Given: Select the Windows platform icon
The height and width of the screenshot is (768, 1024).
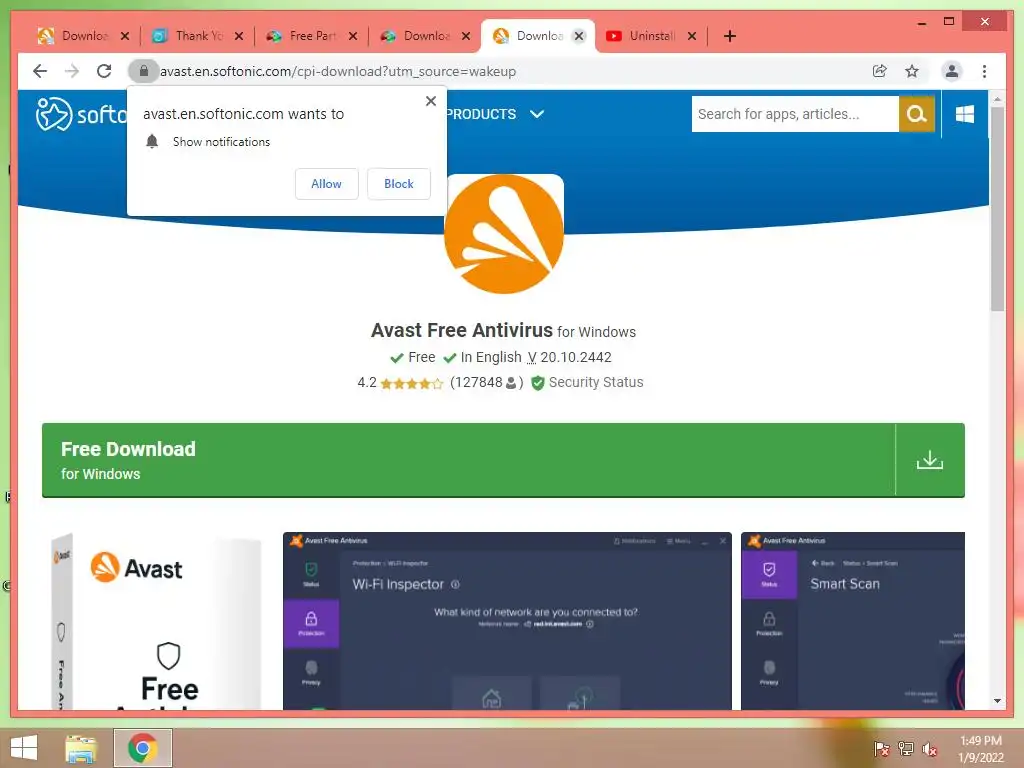Looking at the screenshot, I should point(965,114).
